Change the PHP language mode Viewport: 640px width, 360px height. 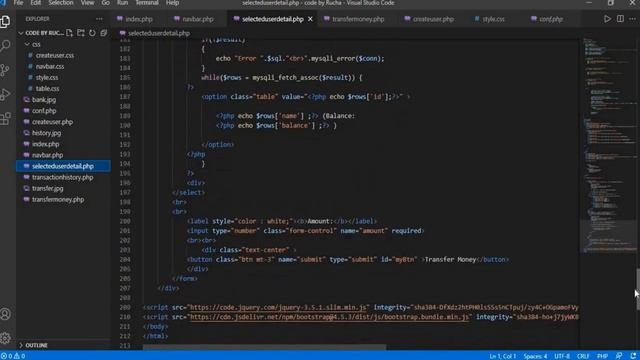point(602,356)
